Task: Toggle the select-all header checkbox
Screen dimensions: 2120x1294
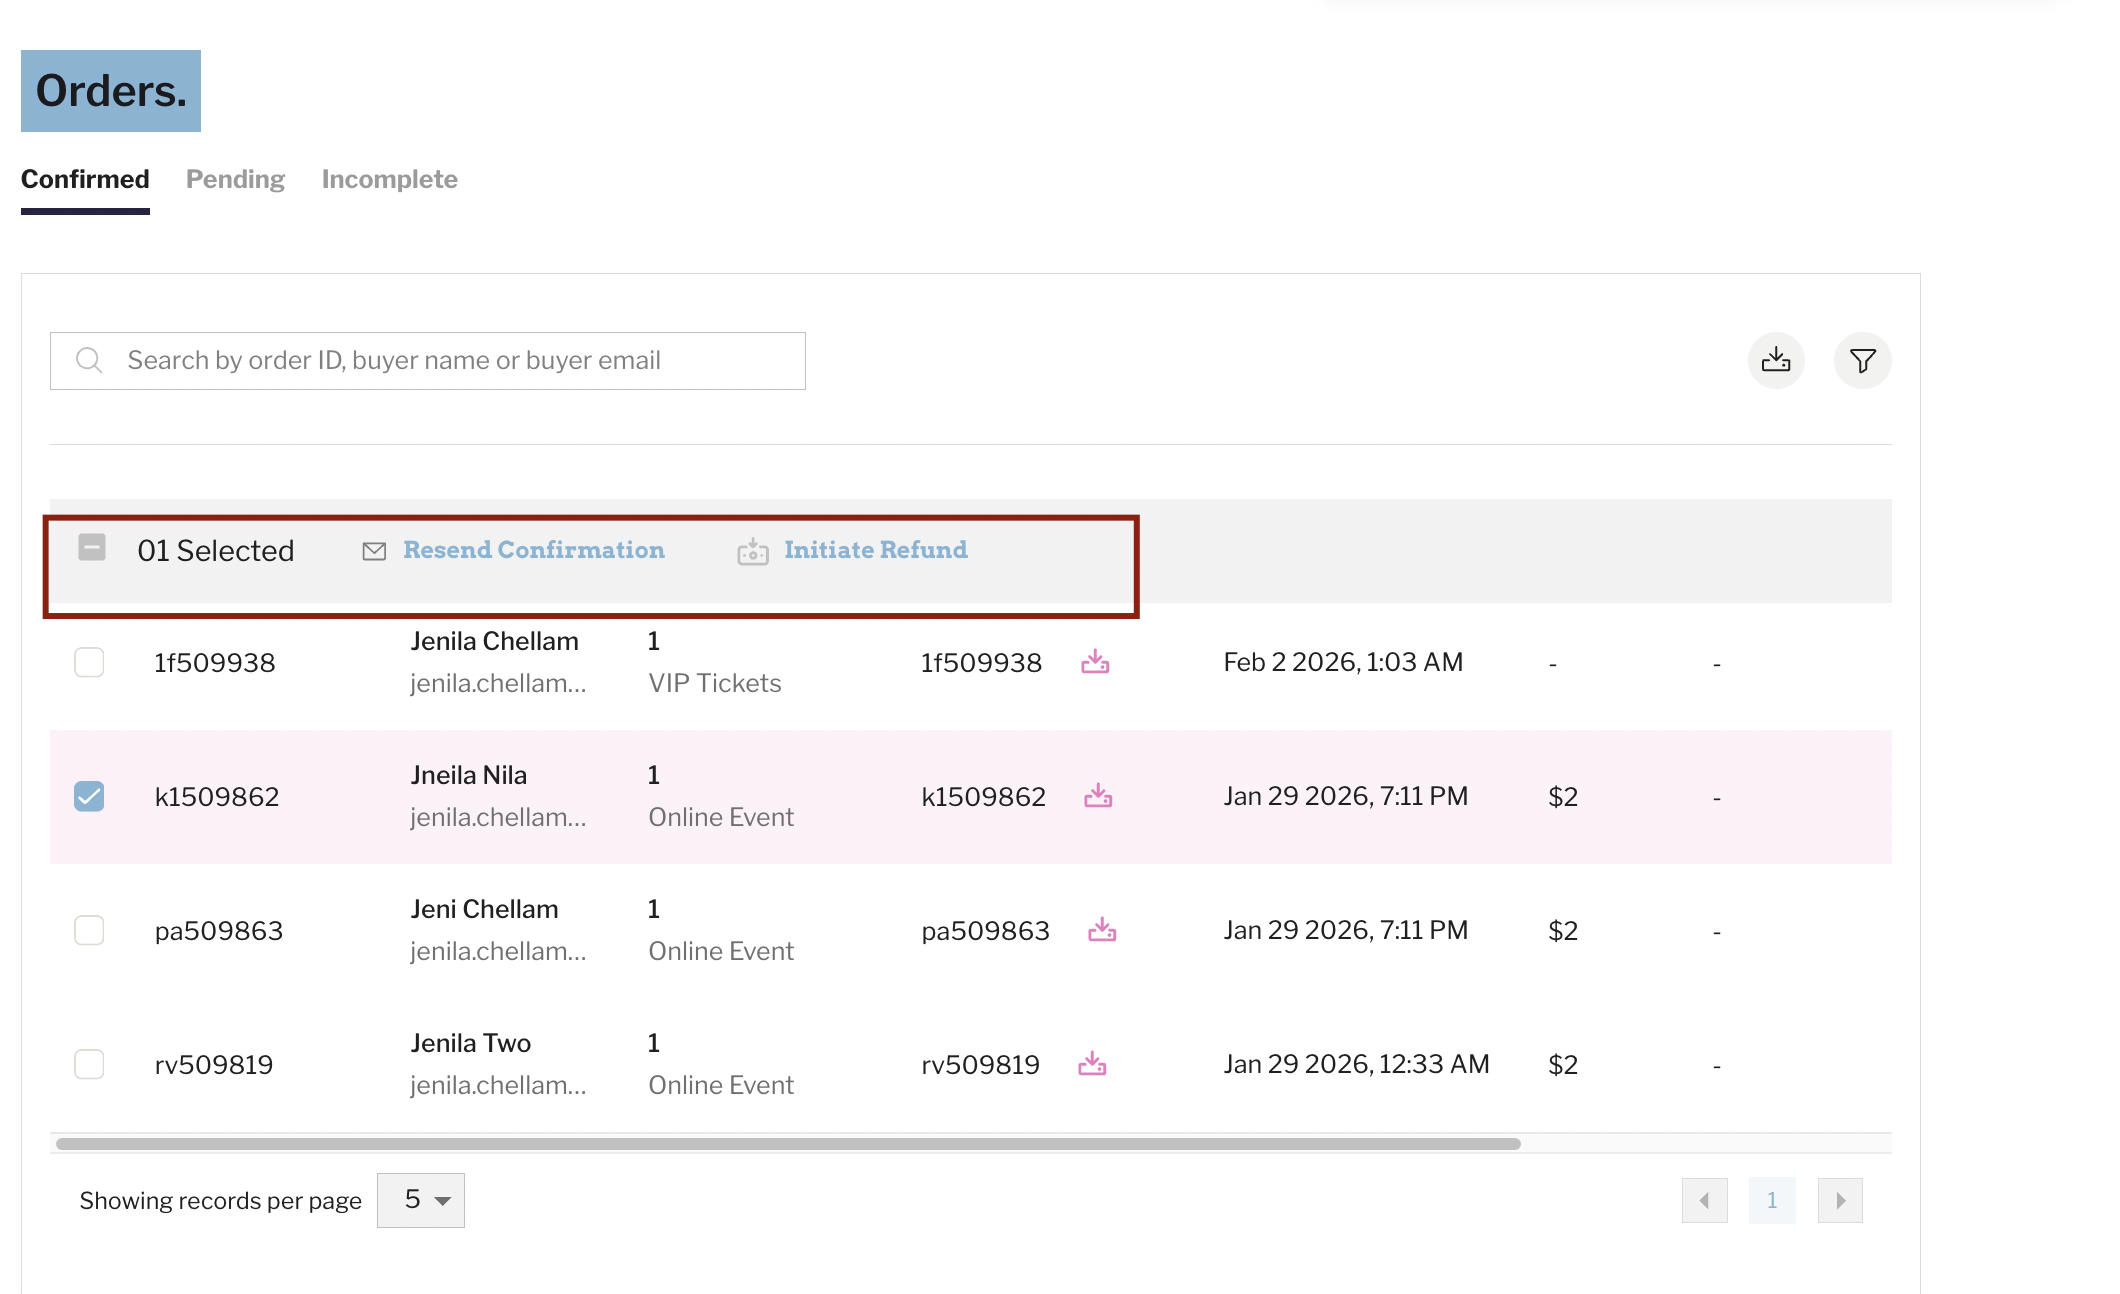Action: (x=92, y=547)
